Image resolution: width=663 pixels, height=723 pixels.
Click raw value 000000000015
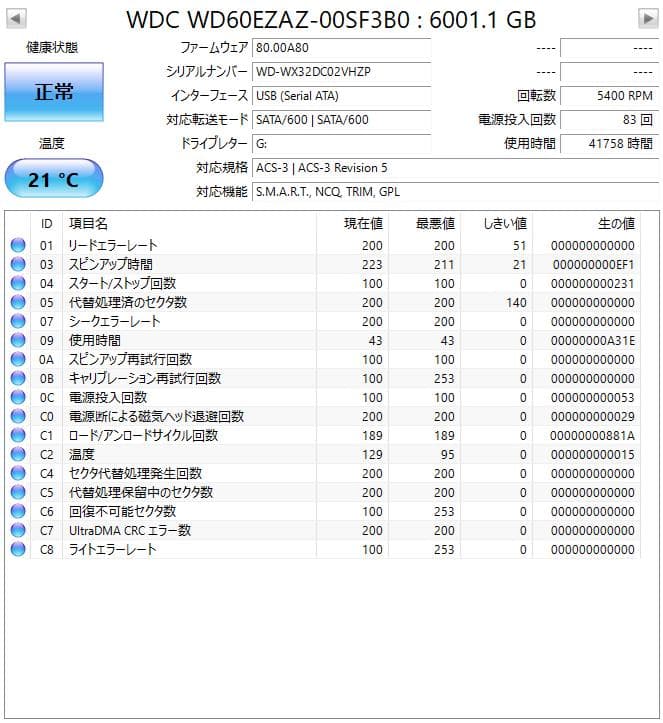pyautogui.click(x=592, y=454)
